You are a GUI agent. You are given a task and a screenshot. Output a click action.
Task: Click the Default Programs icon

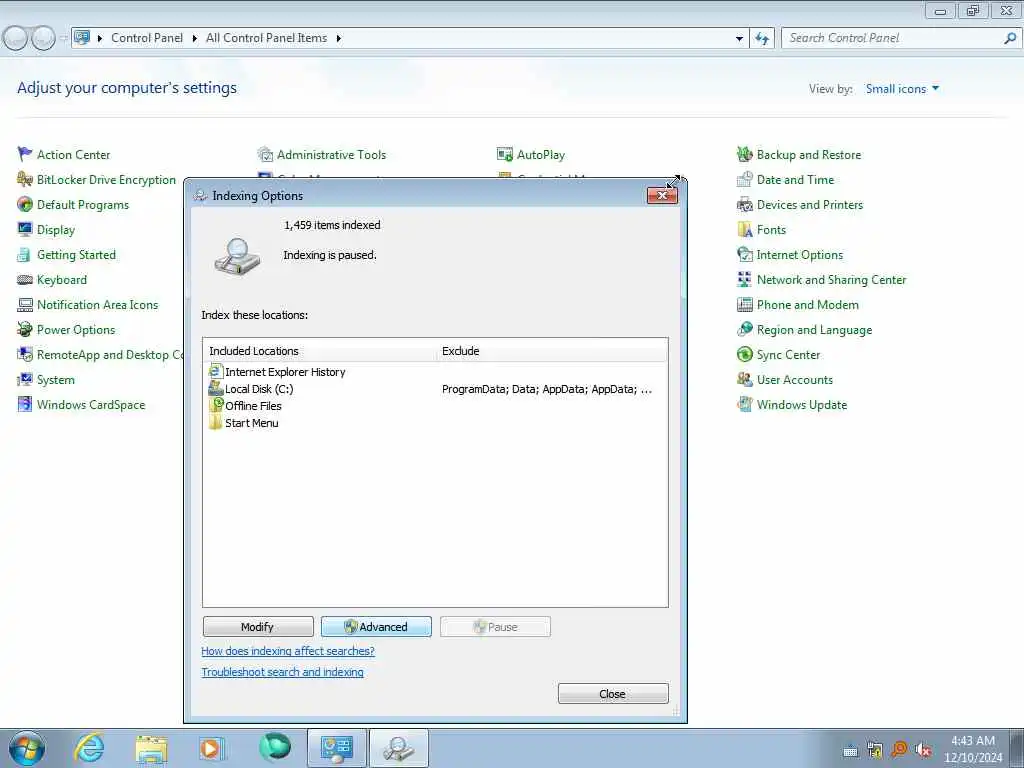click(25, 204)
